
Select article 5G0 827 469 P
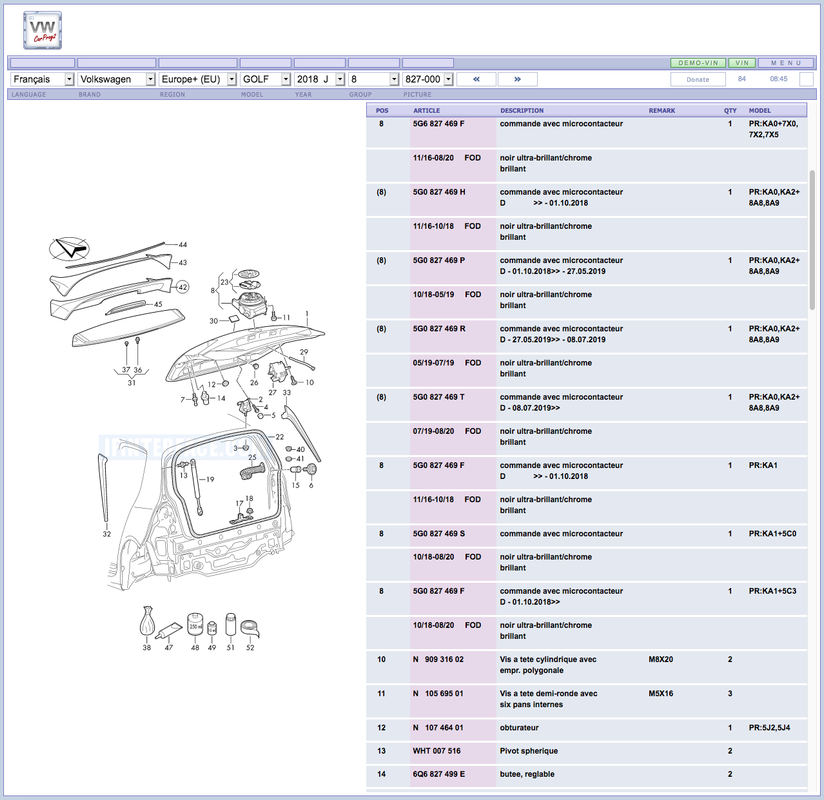[x=439, y=260]
